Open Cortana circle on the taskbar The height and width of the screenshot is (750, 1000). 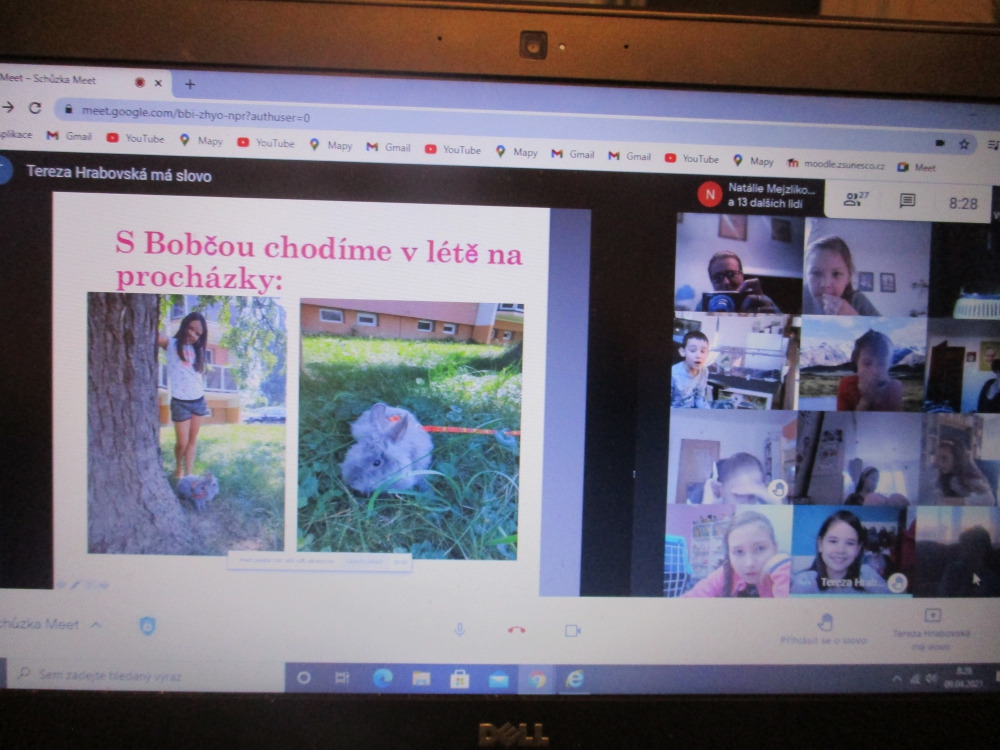tap(304, 677)
